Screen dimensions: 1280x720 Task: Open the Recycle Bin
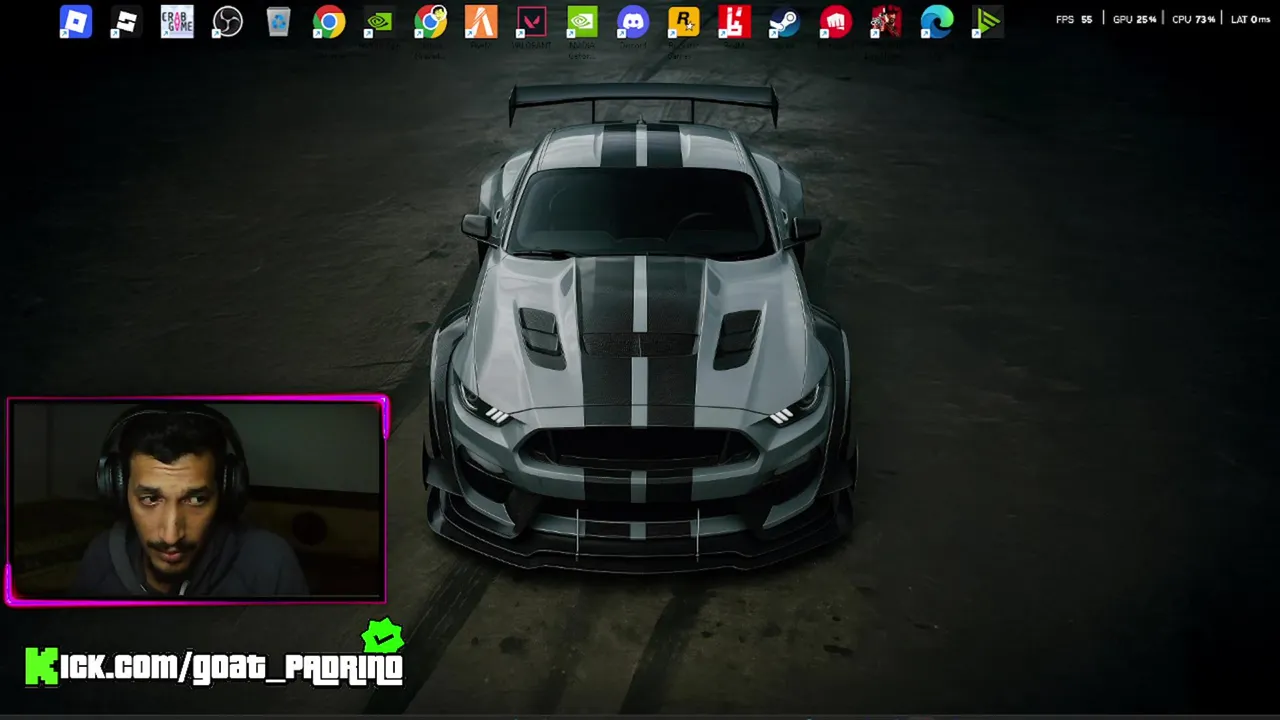tap(278, 22)
